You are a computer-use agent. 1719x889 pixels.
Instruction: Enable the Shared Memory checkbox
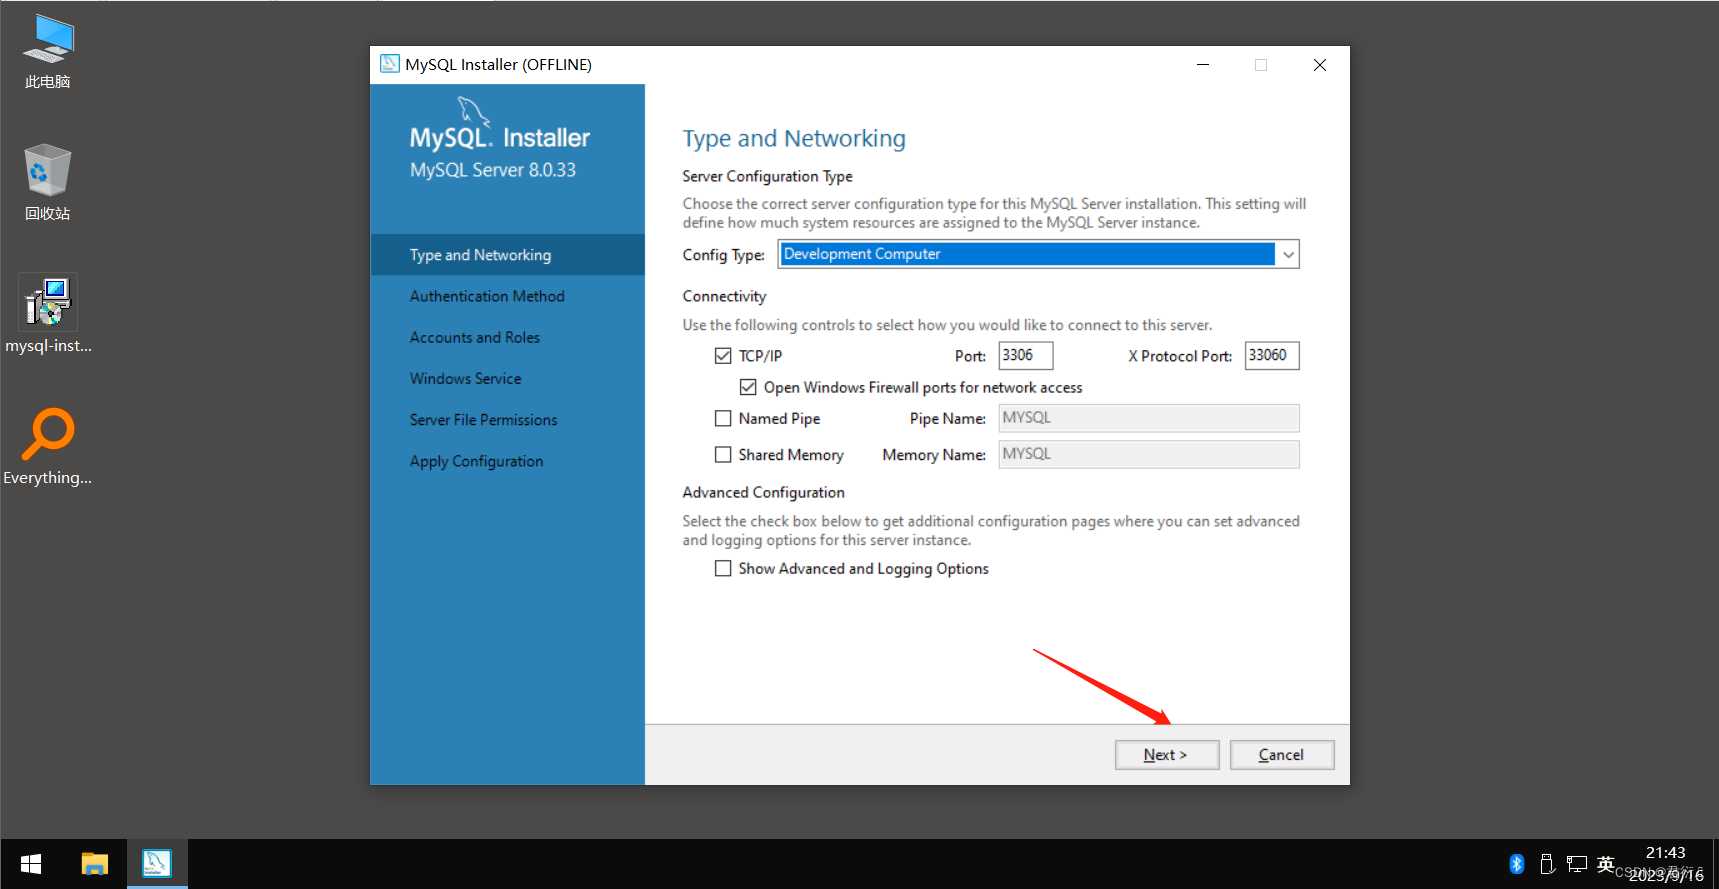(x=723, y=455)
